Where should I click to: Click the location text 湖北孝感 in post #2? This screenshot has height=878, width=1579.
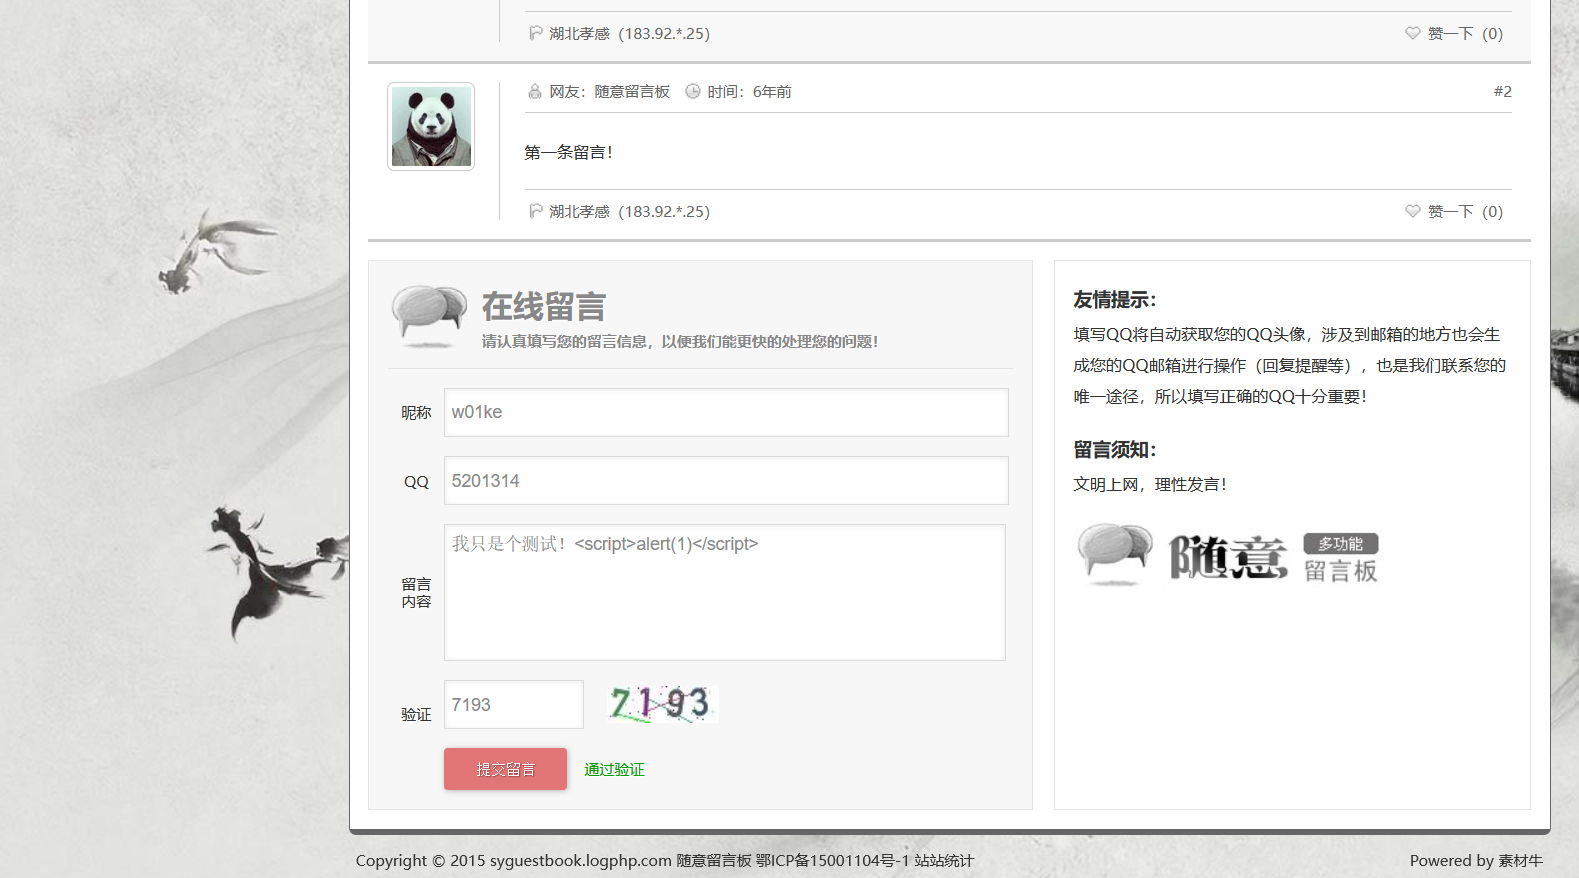point(579,211)
